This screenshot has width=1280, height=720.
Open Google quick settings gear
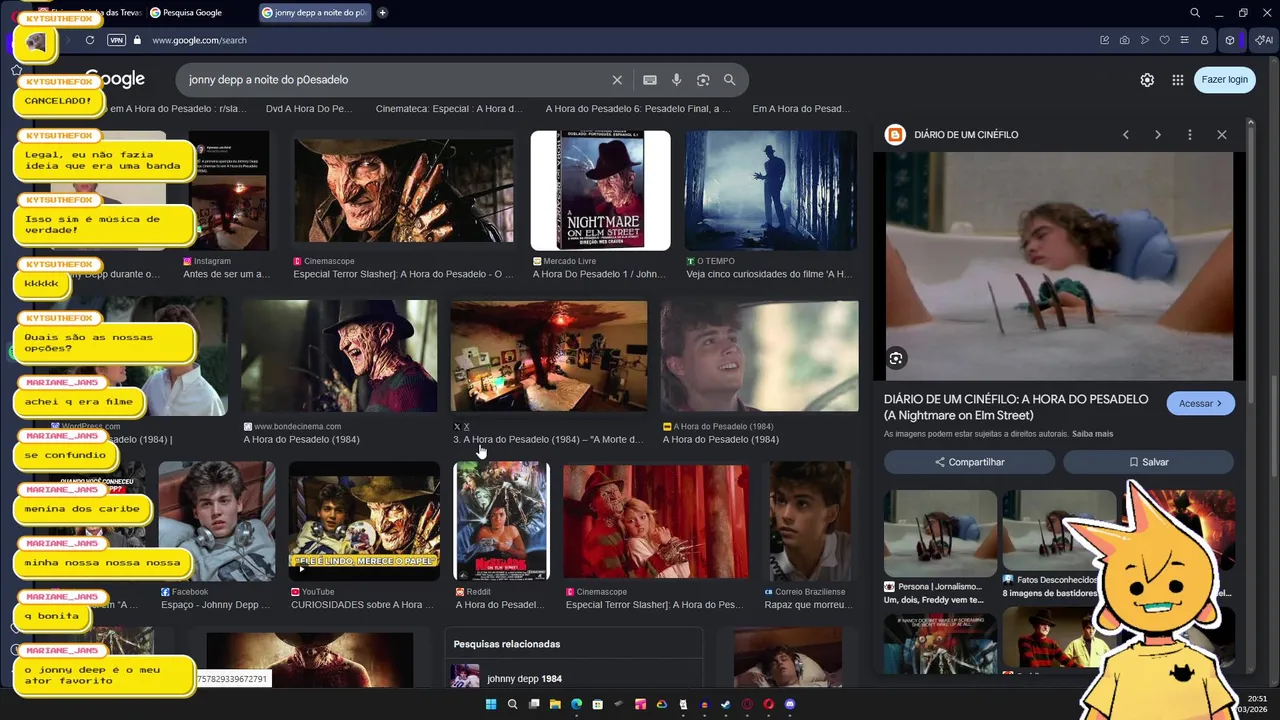1147,80
